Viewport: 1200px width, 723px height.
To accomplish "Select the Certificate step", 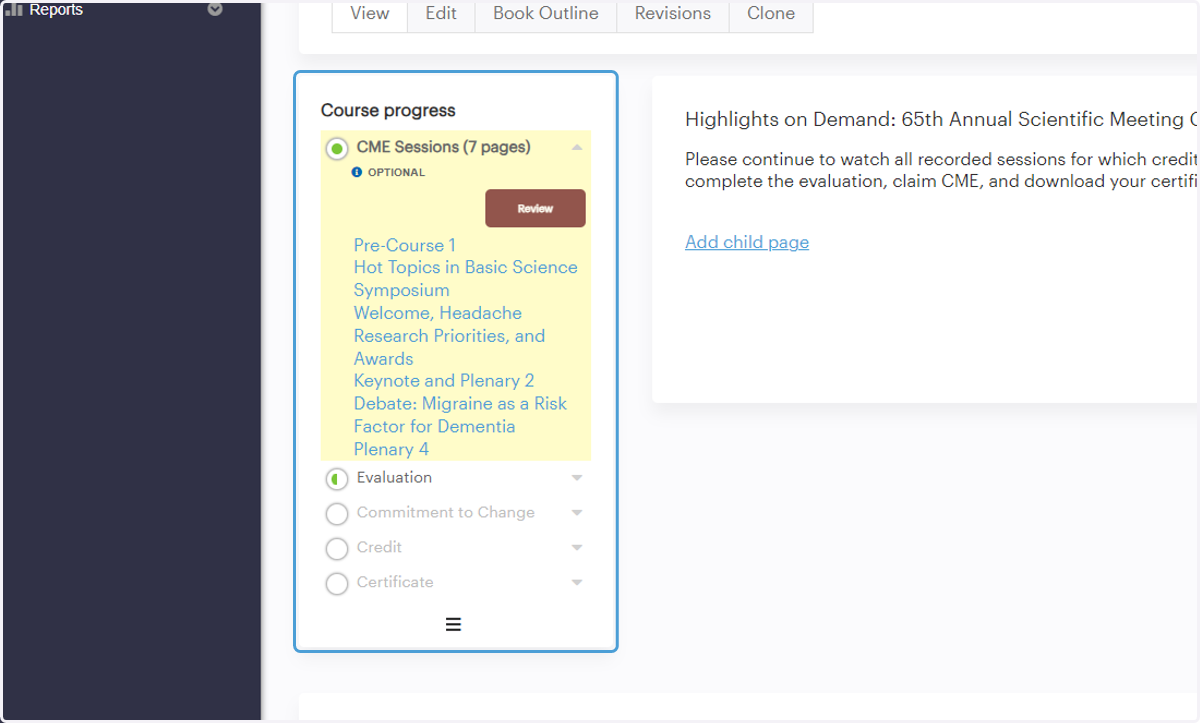I will [x=395, y=582].
